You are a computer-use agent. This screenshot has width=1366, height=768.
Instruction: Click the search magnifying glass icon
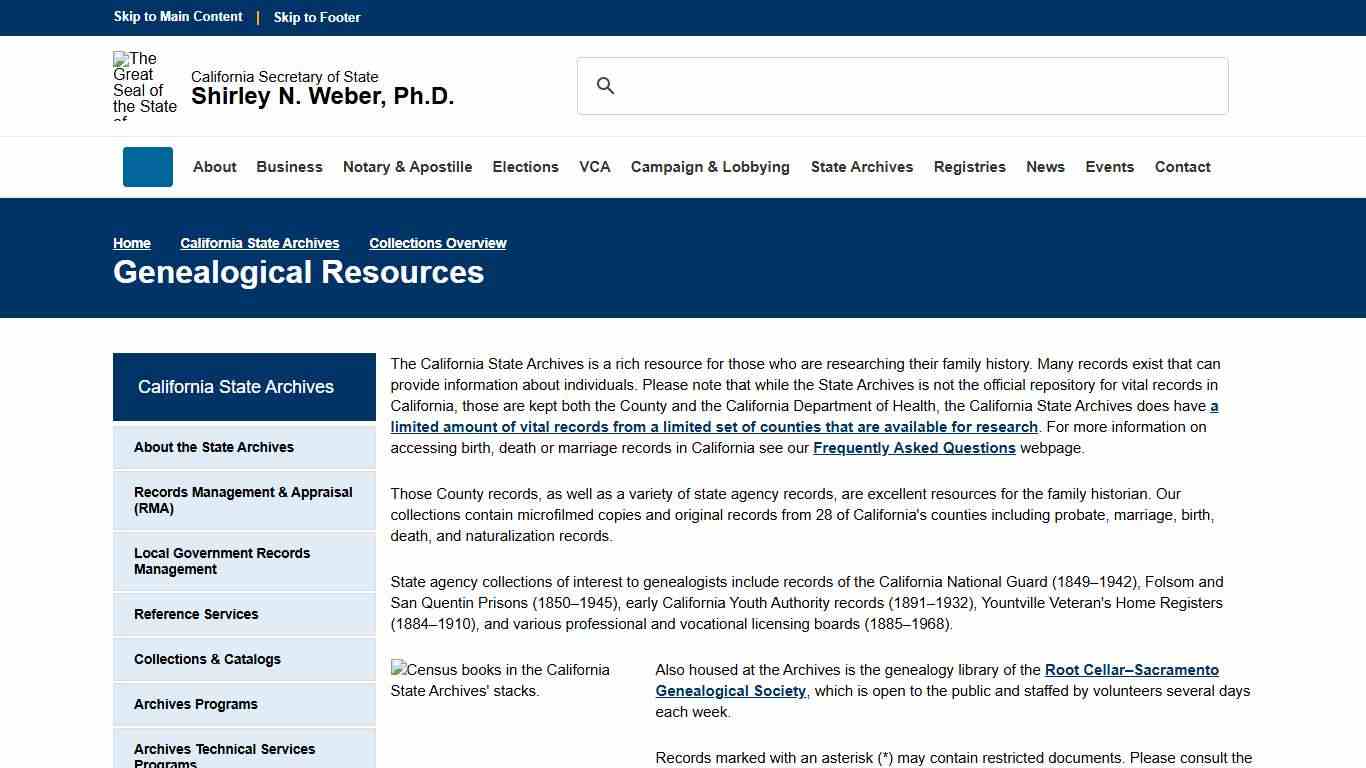click(605, 86)
